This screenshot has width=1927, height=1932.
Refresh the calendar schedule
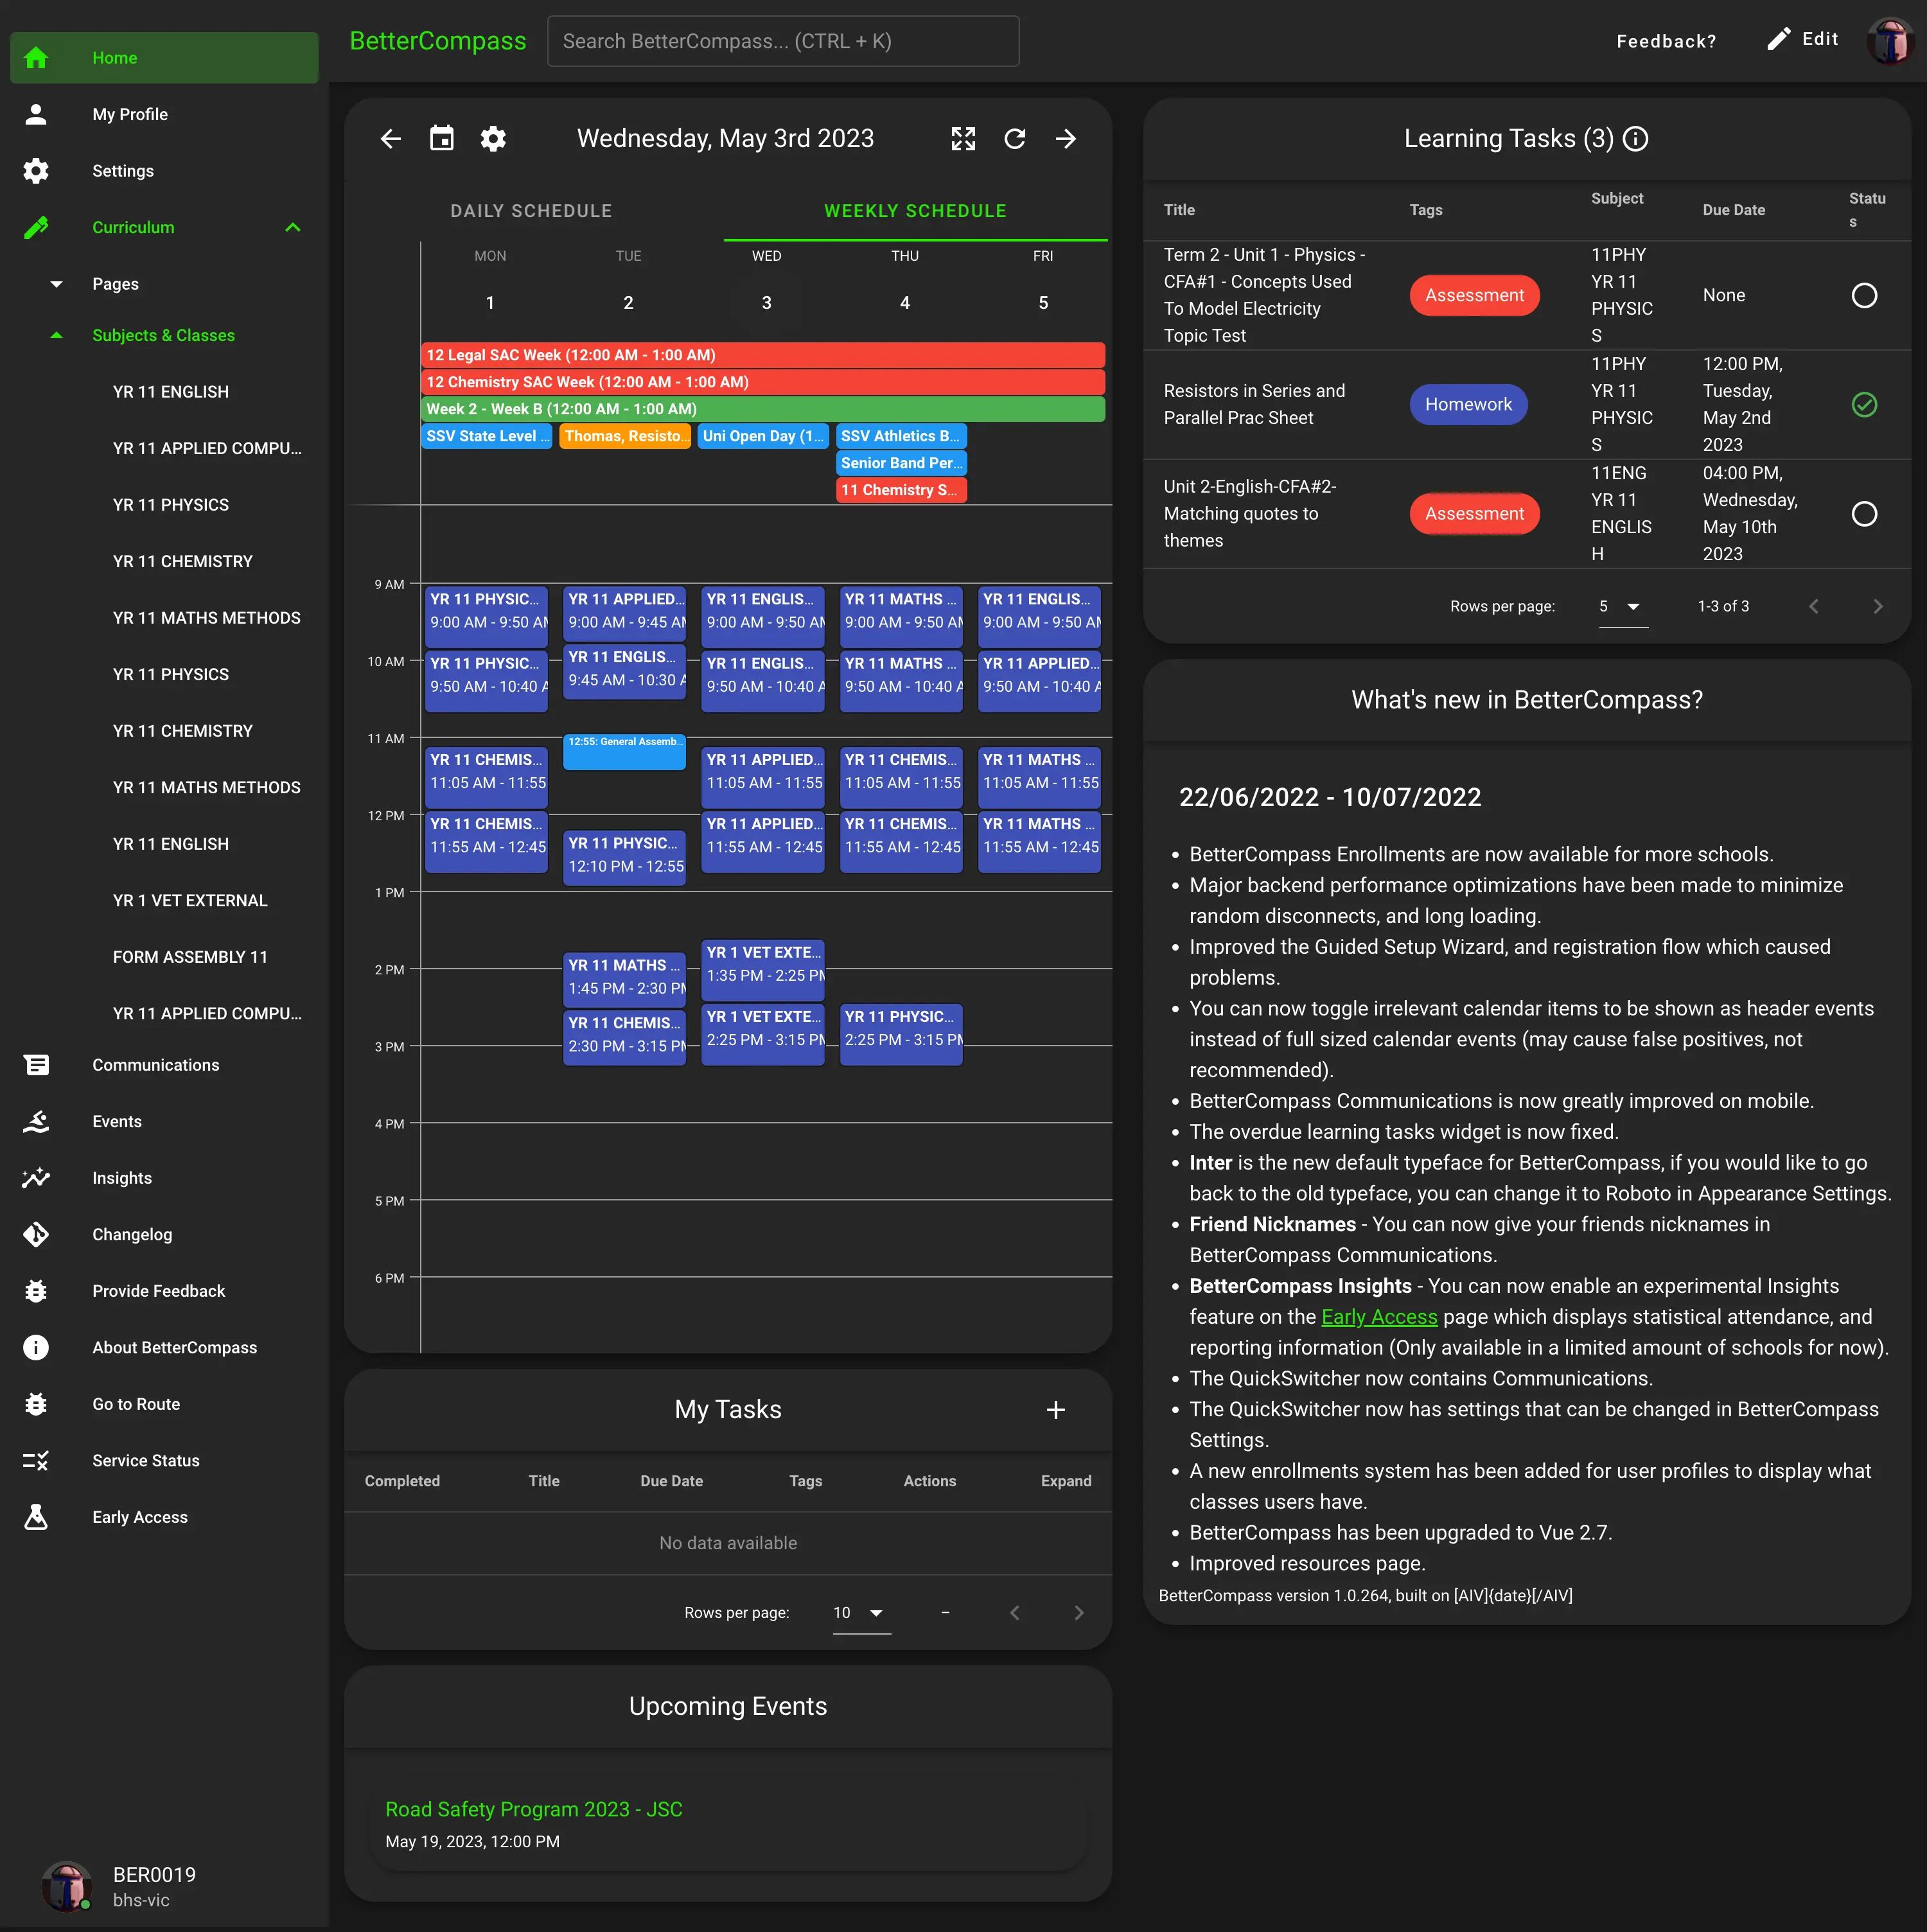[1014, 139]
